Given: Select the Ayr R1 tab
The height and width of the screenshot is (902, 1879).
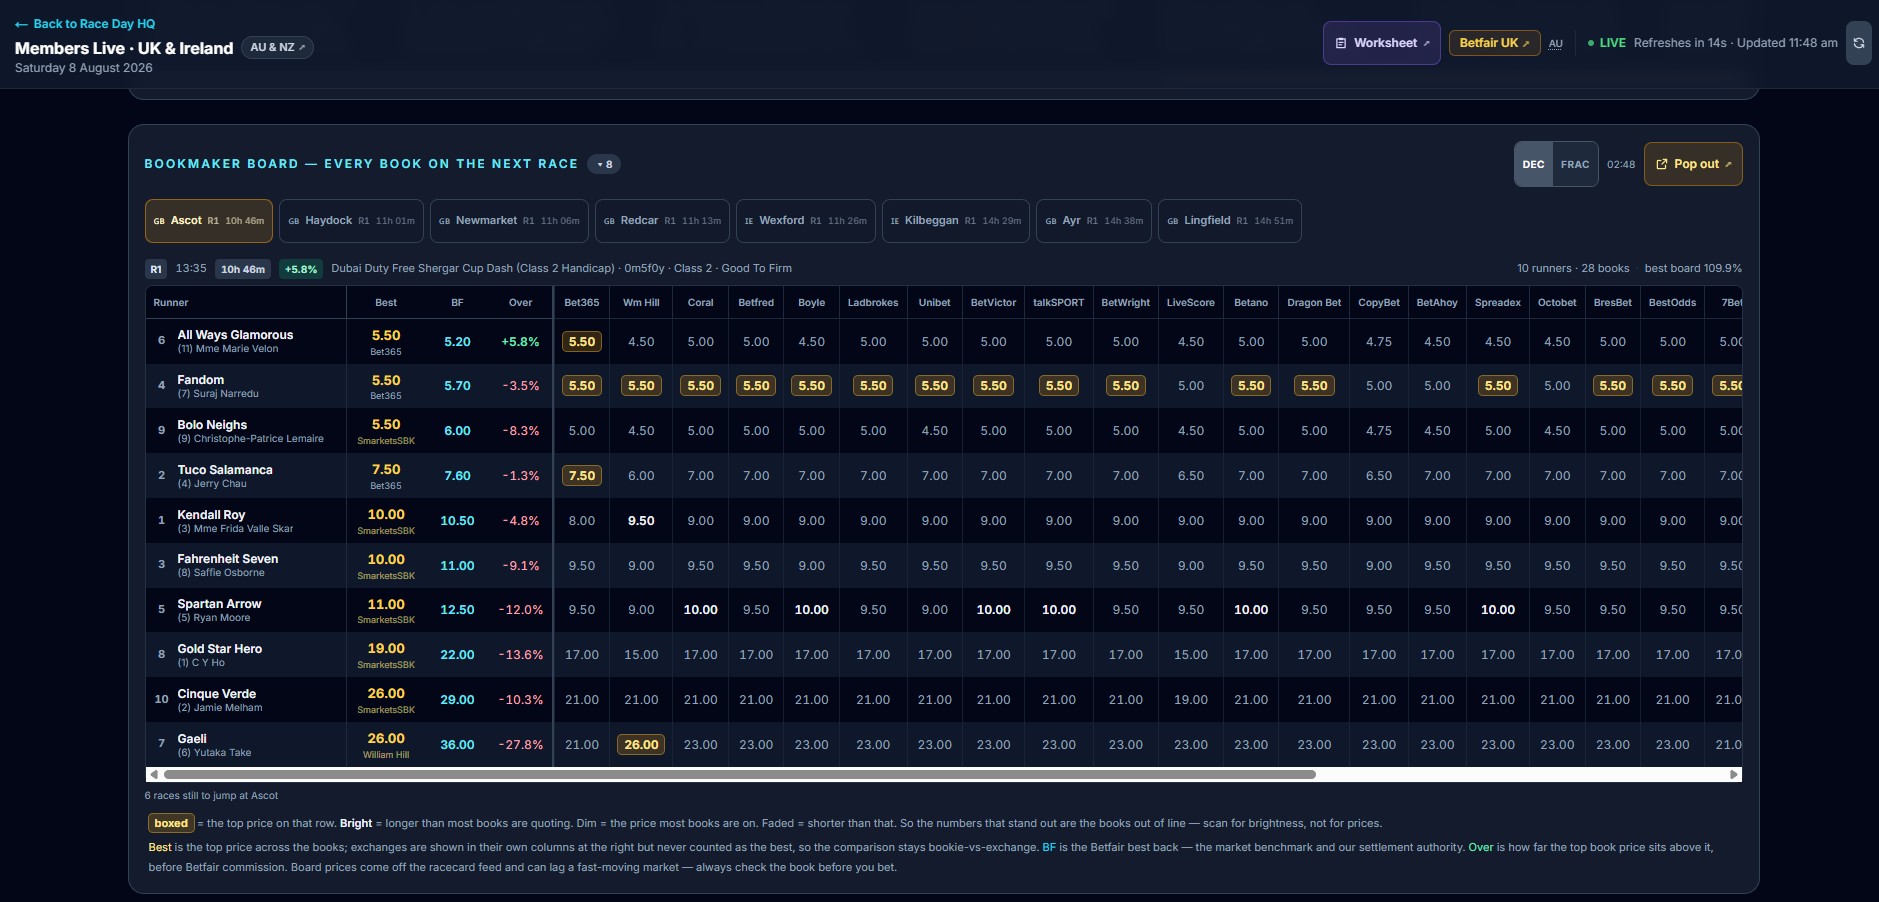Looking at the screenshot, I should point(1094,221).
